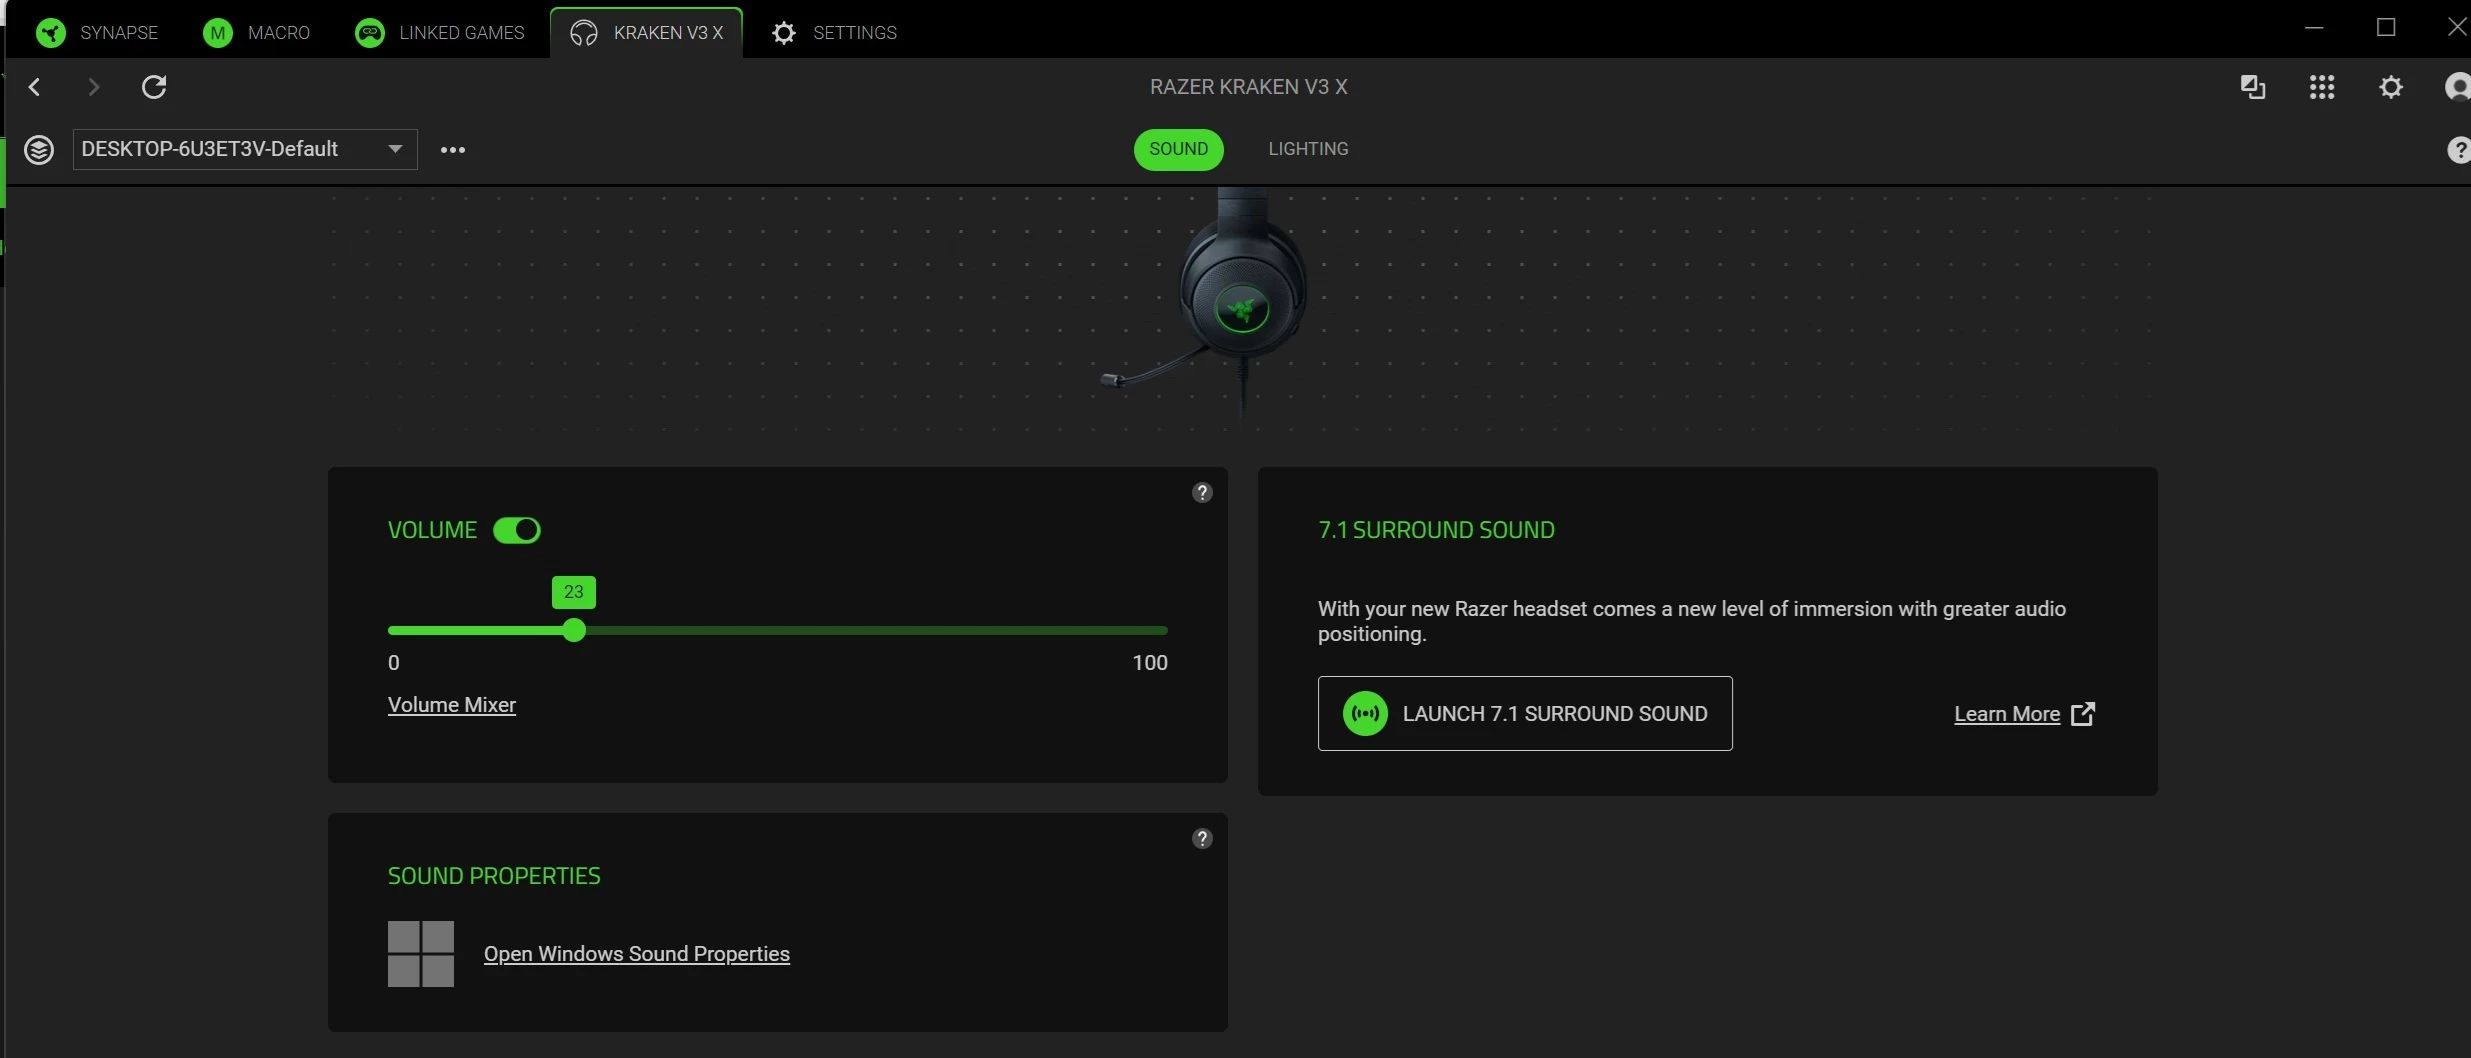Open the Volume Mixer link
The height and width of the screenshot is (1058, 2471).
pyautogui.click(x=452, y=705)
